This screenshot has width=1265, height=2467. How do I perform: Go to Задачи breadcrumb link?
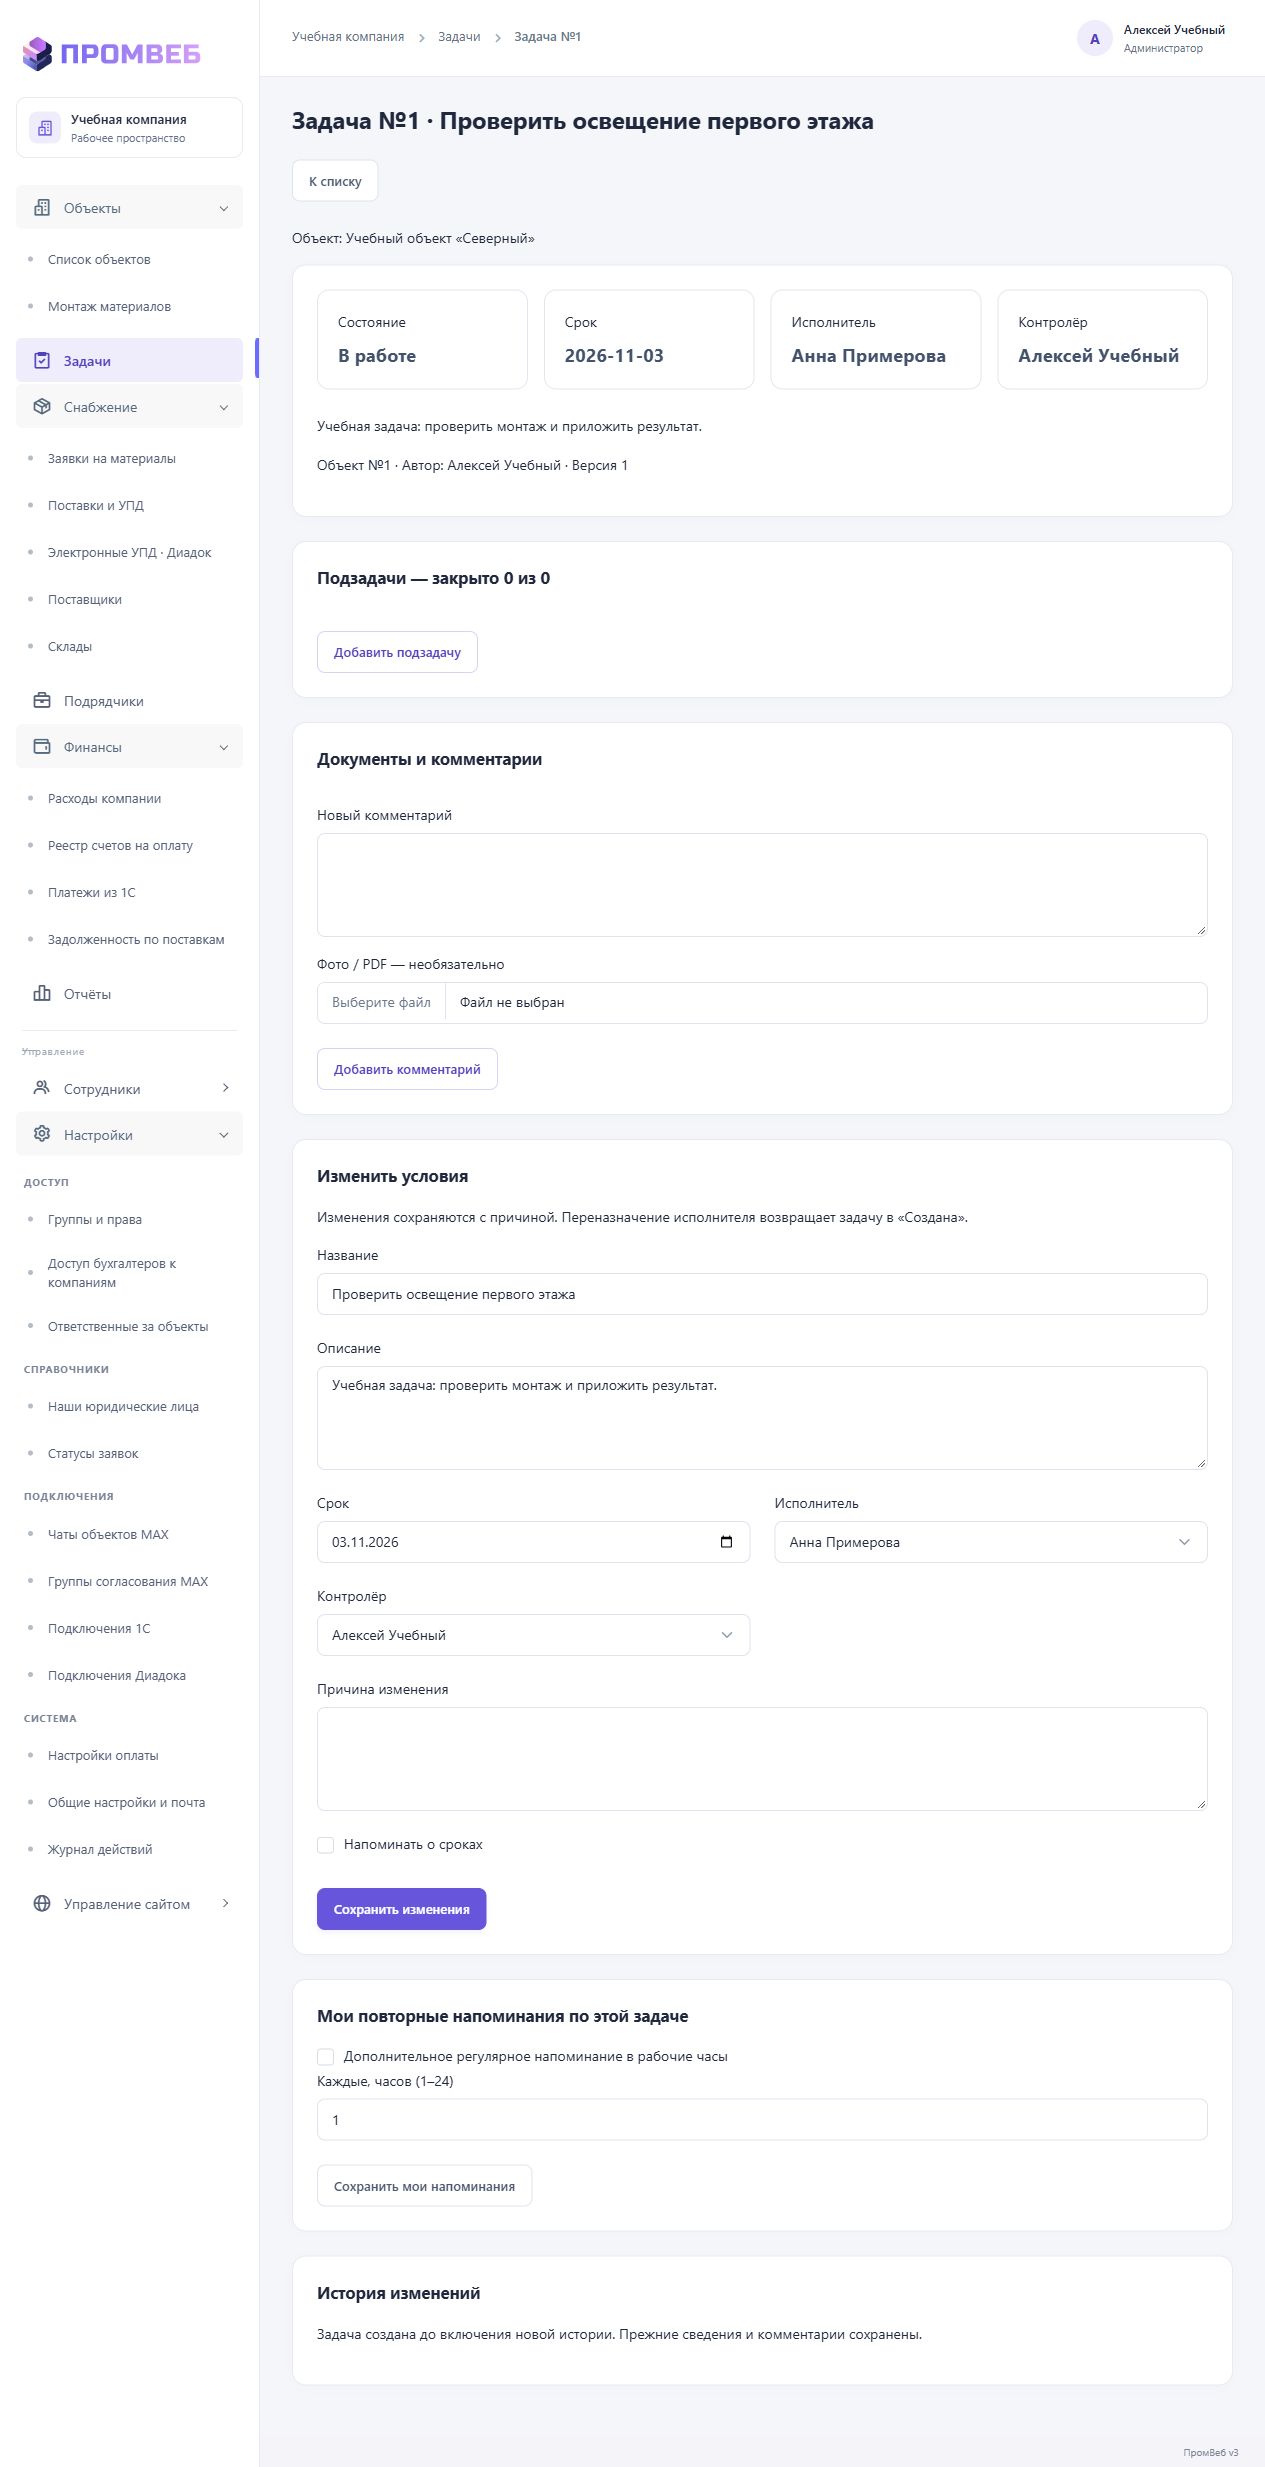[459, 37]
